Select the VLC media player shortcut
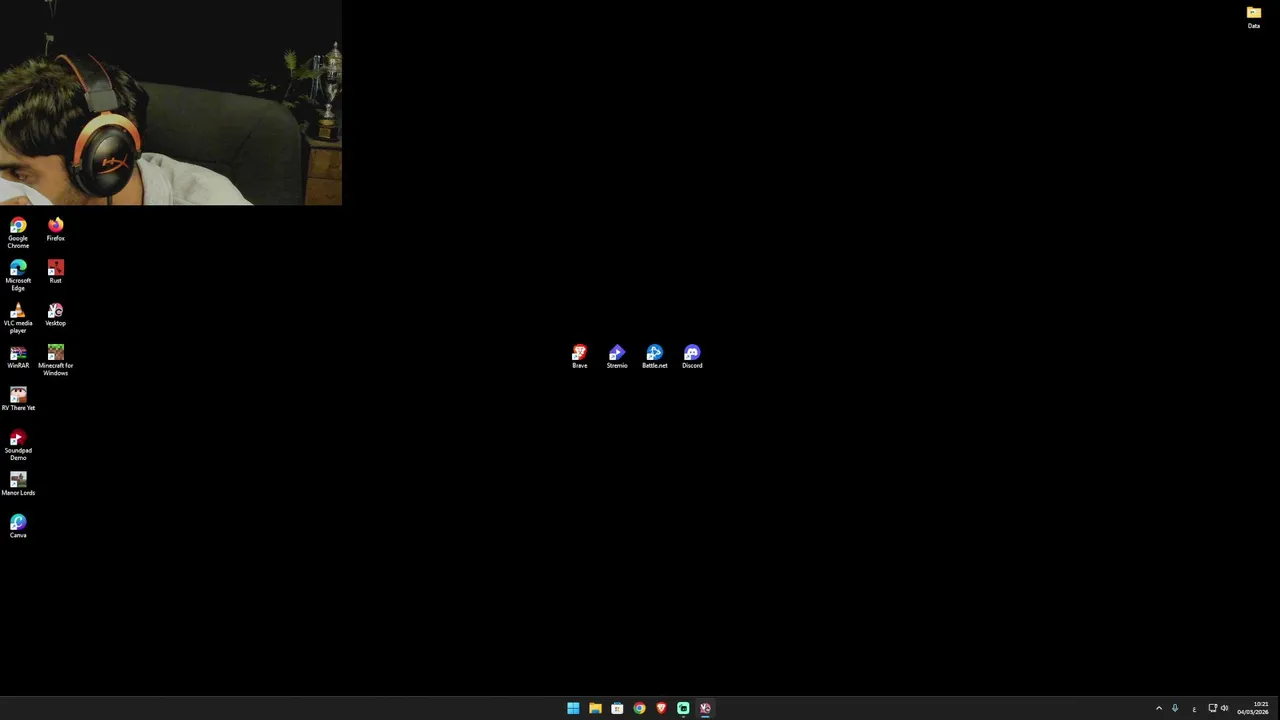Viewport: 1280px width, 720px height. (x=18, y=318)
